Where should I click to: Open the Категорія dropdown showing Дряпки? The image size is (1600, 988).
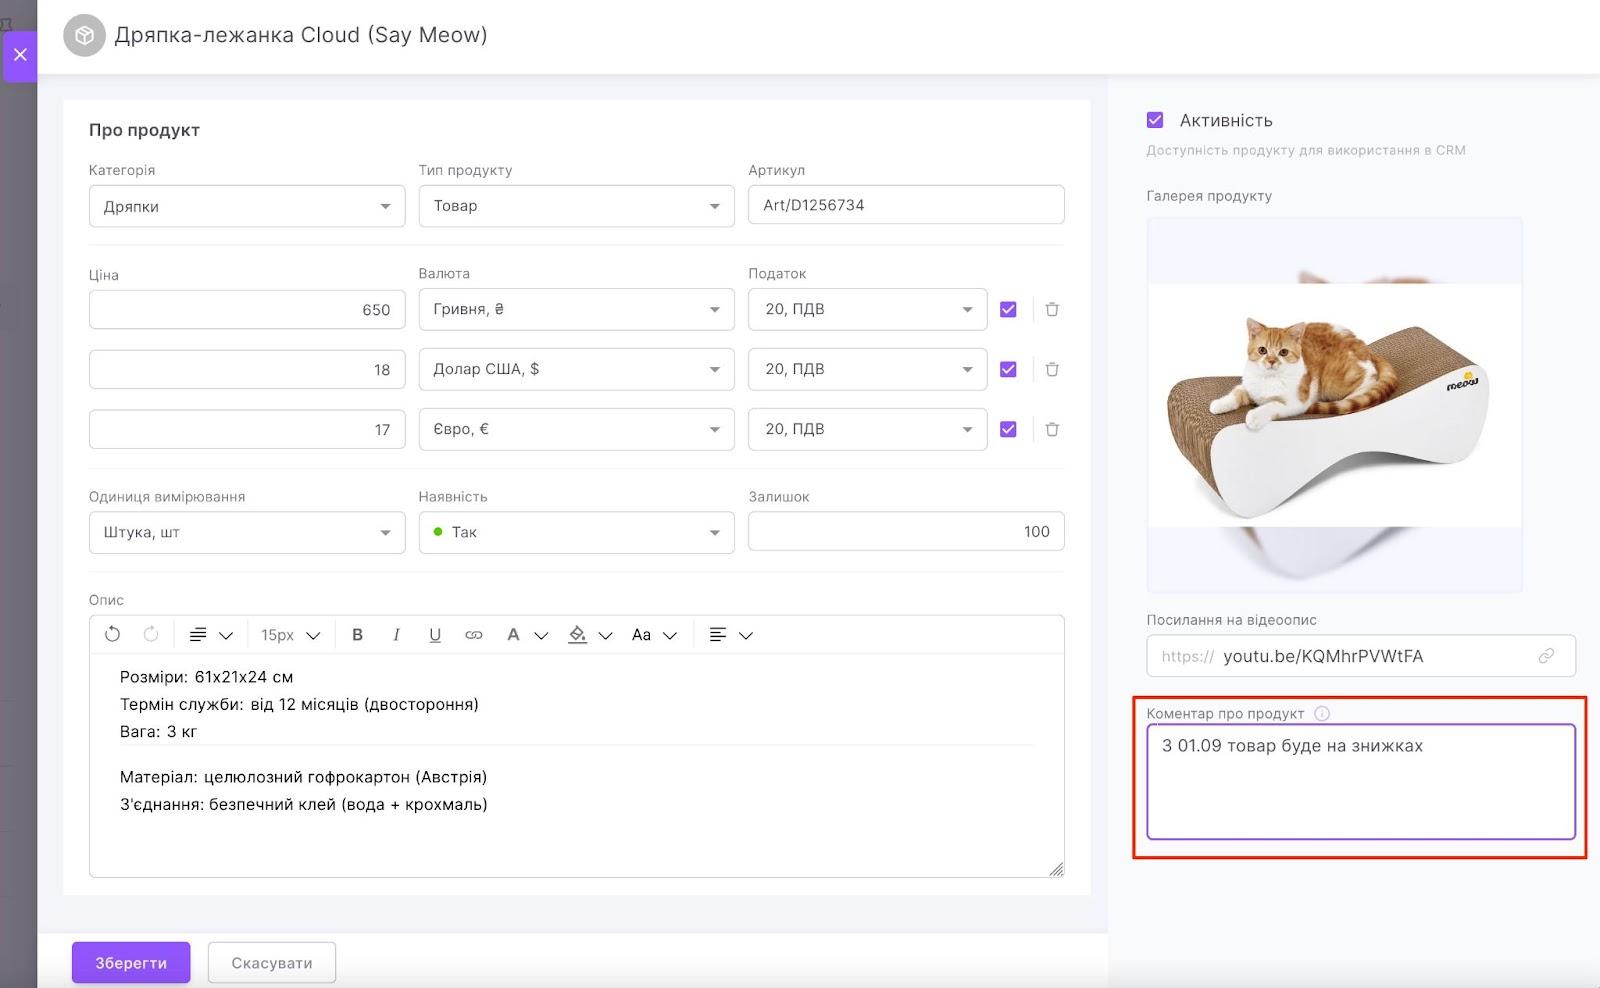[x=246, y=206]
